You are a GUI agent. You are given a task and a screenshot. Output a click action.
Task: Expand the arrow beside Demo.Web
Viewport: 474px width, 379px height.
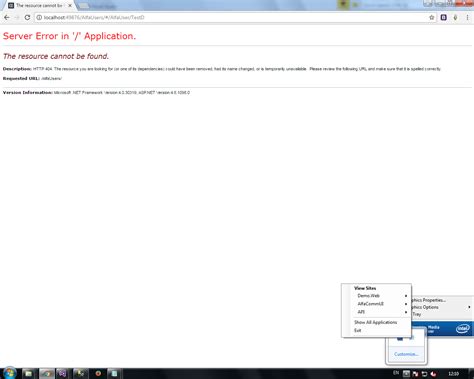[406, 296]
